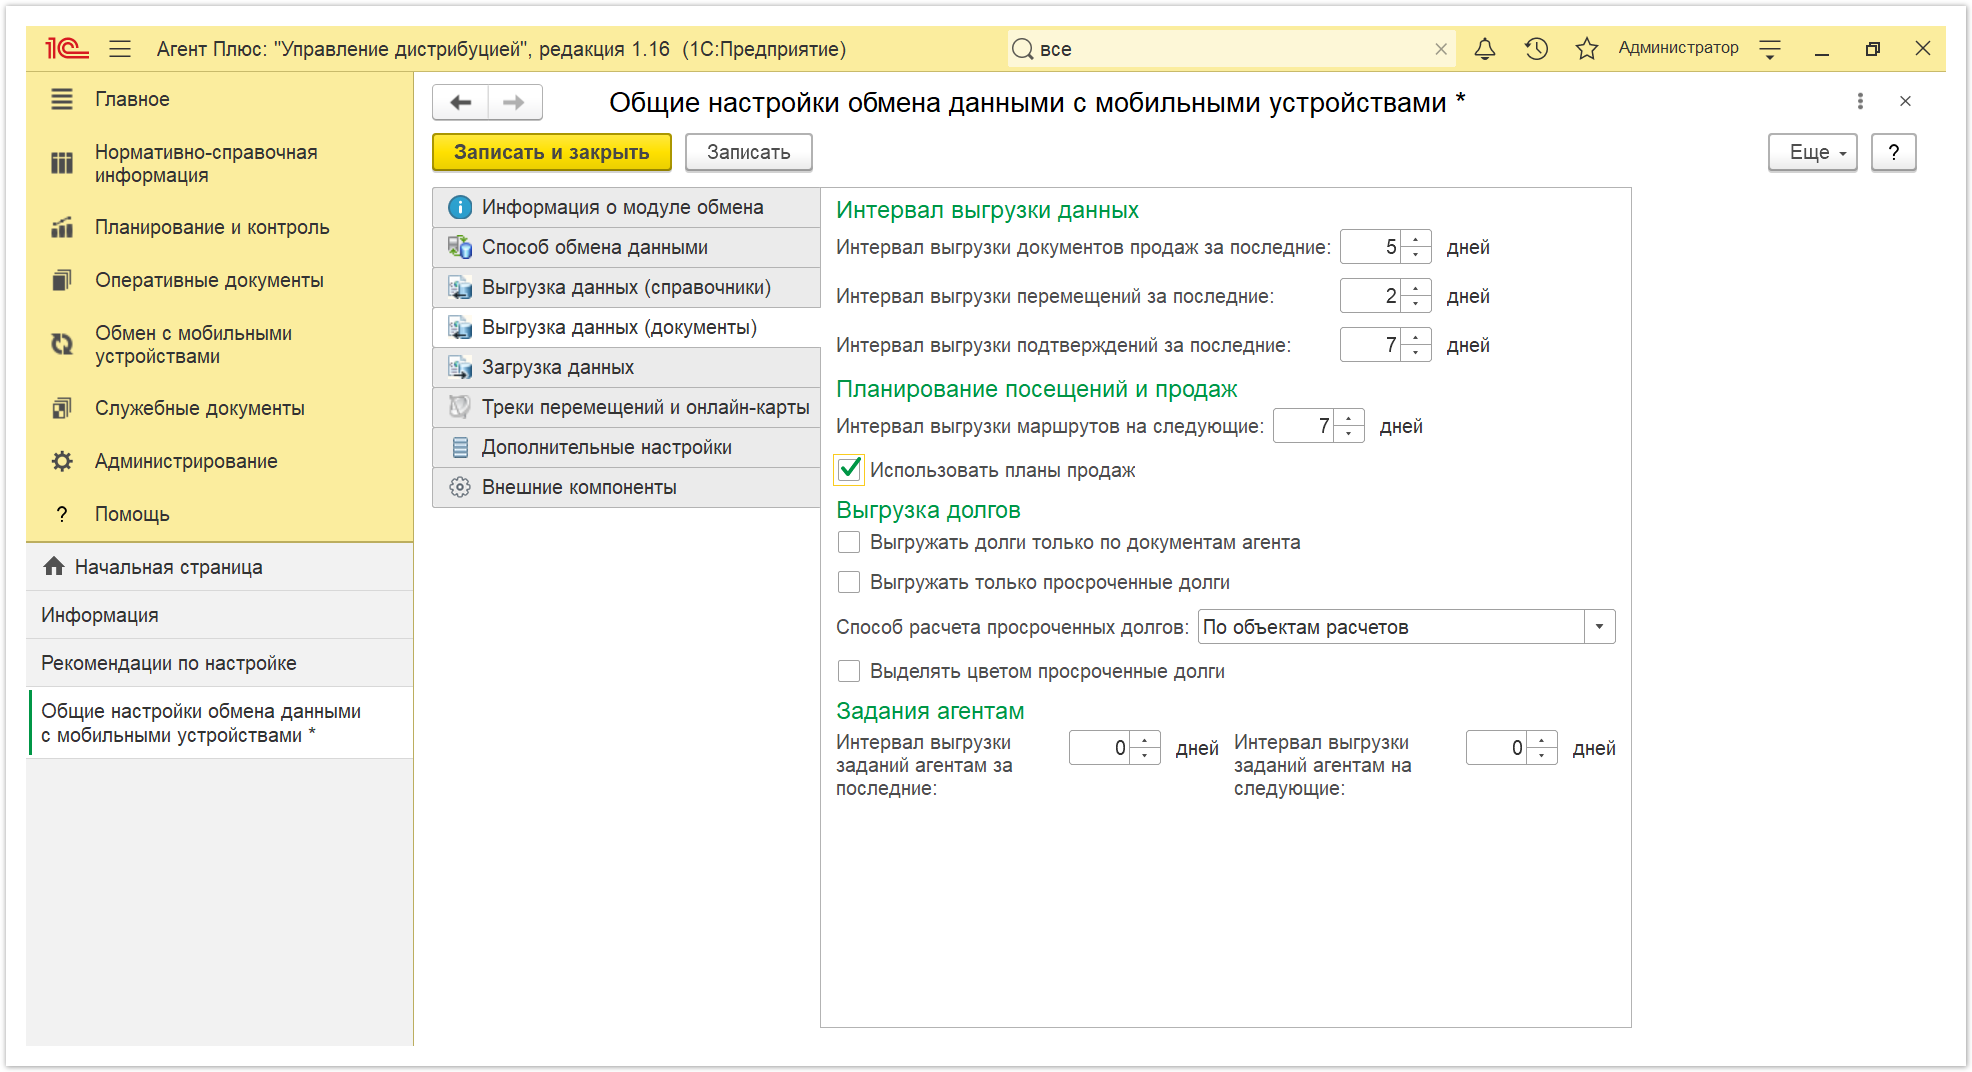This screenshot has width=1972, height=1072.
Task: Click the Внешние компоненты gear icon
Action: [x=460, y=487]
